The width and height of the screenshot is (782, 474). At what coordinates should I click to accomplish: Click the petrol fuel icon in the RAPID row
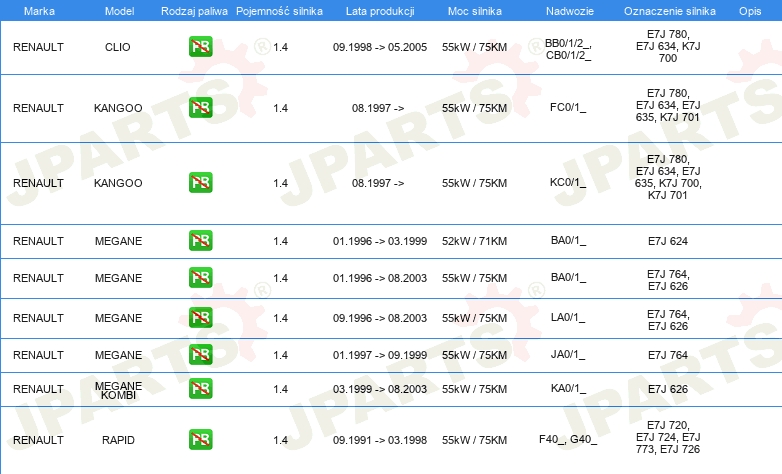(x=200, y=440)
